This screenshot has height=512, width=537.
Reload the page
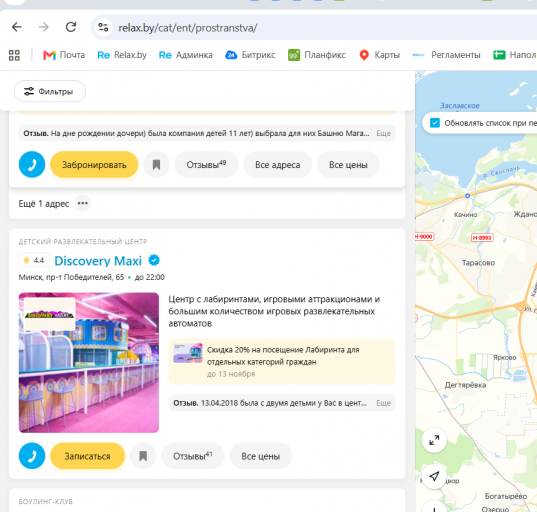(71, 27)
